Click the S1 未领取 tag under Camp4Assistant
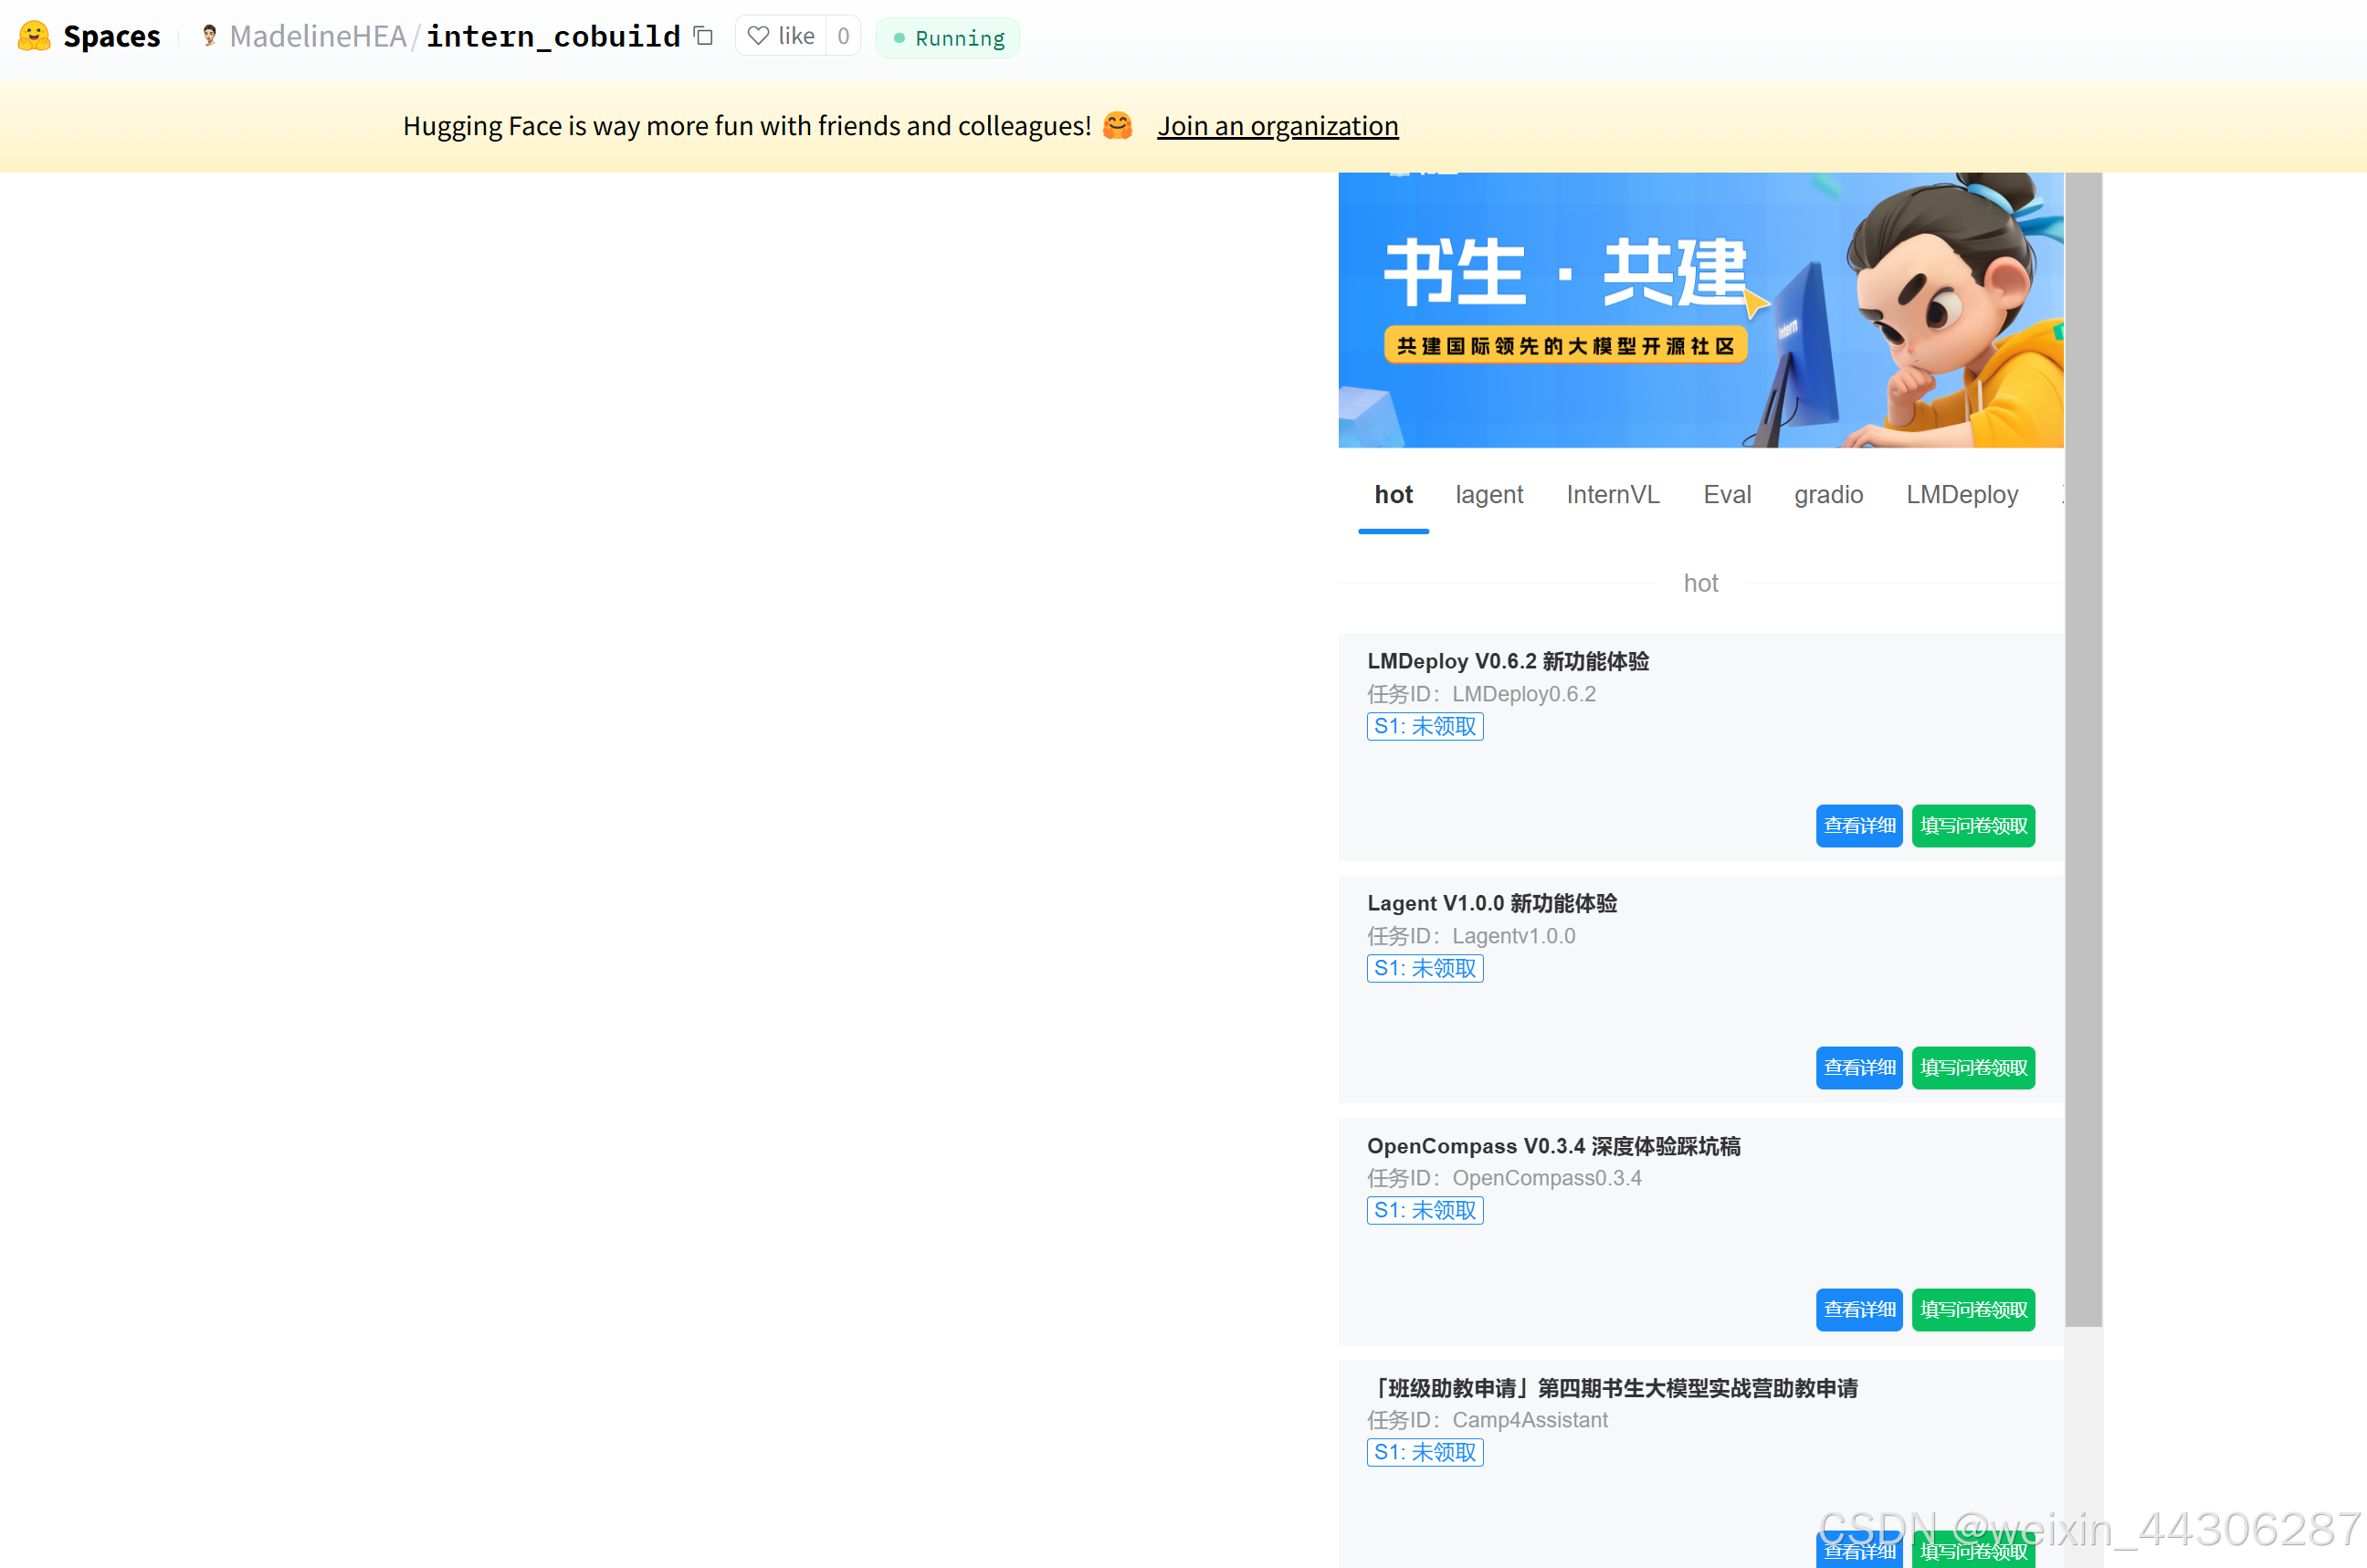 coord(1424,1452)
